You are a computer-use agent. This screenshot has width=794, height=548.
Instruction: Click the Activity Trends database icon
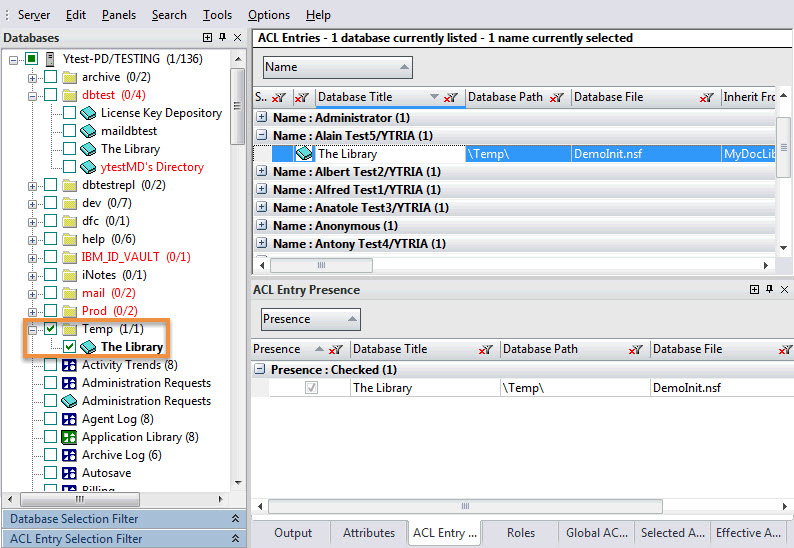tap(70, 365)
